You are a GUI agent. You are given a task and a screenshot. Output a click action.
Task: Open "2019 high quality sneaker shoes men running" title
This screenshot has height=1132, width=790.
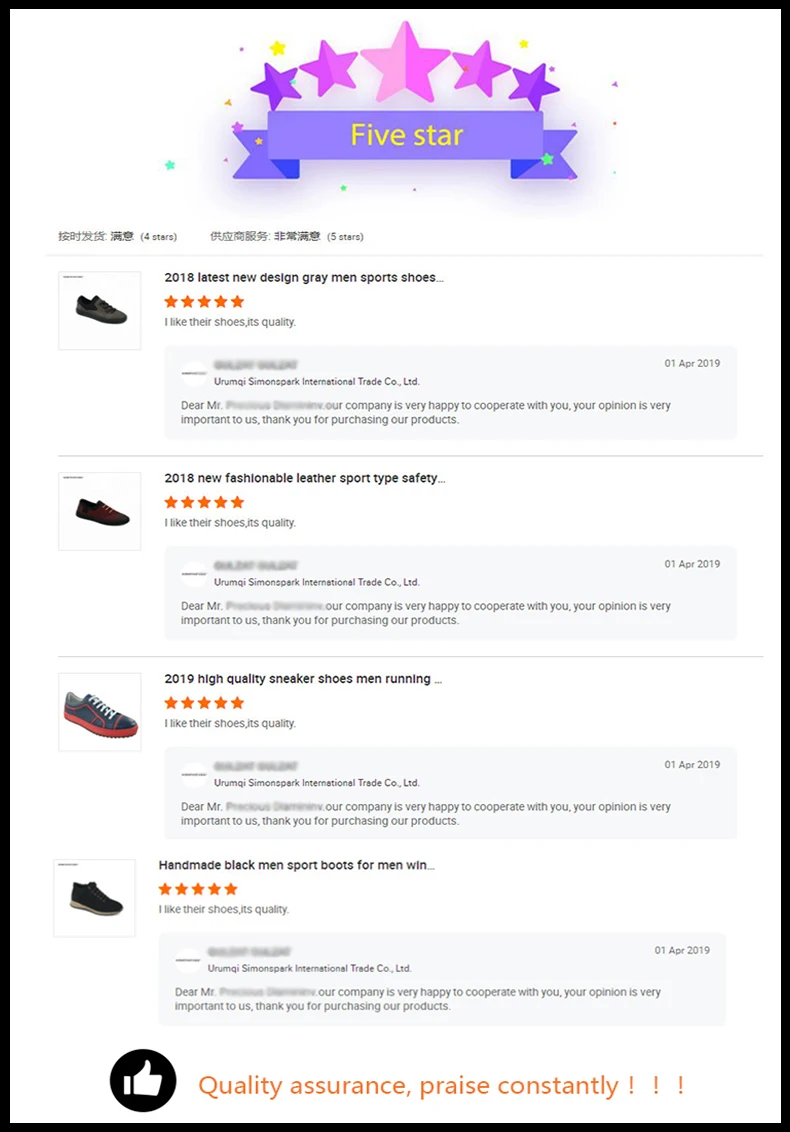coord(303,679)
